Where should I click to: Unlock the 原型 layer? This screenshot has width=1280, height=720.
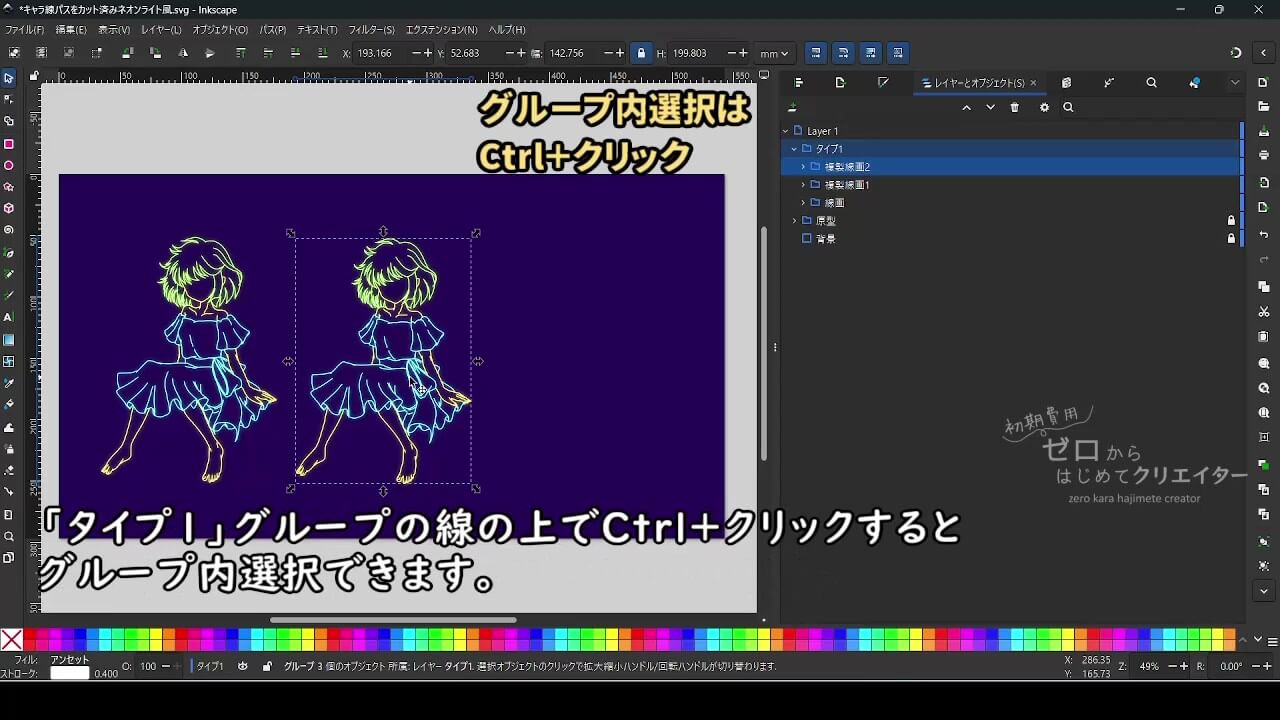tap(1231, 220)
